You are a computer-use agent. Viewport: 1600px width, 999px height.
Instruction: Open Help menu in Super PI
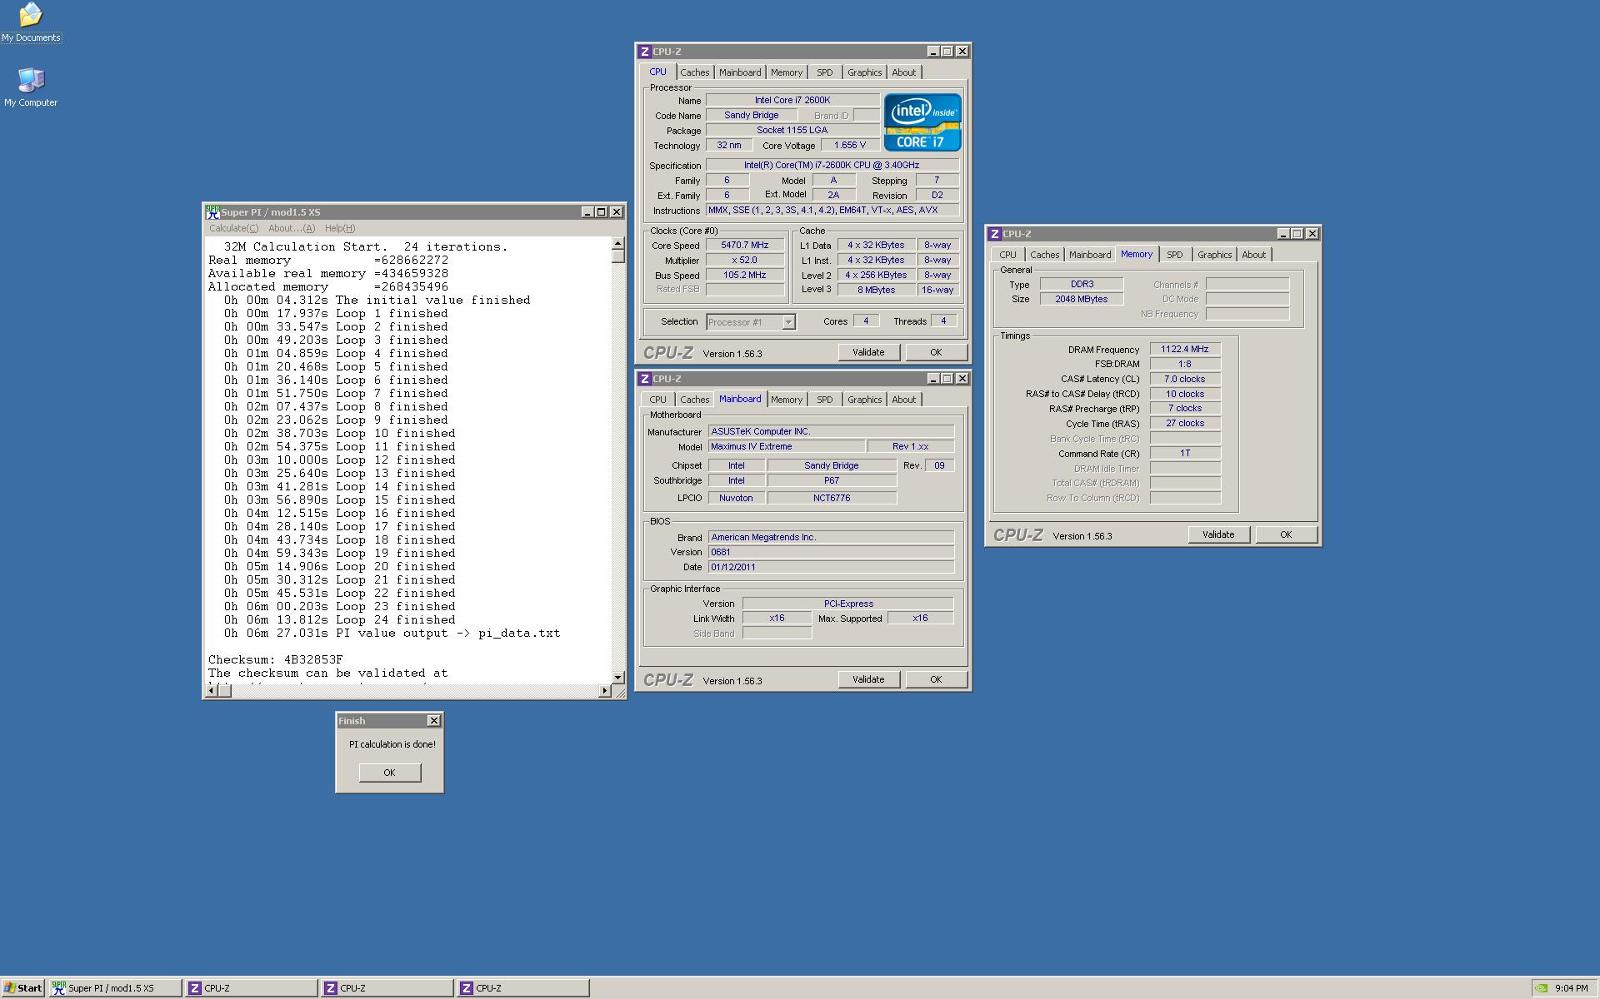tap(340, 228)
